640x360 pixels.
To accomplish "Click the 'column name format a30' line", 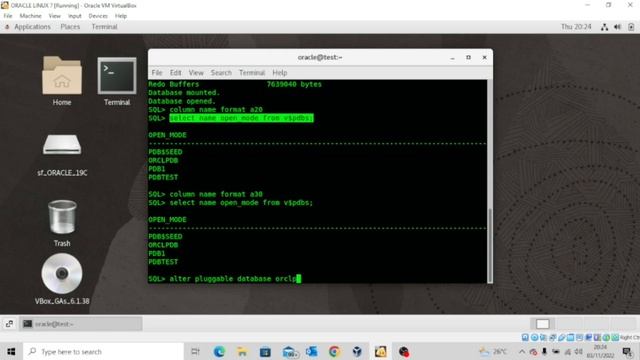I will pyautogui.click(x=205, y=194).
